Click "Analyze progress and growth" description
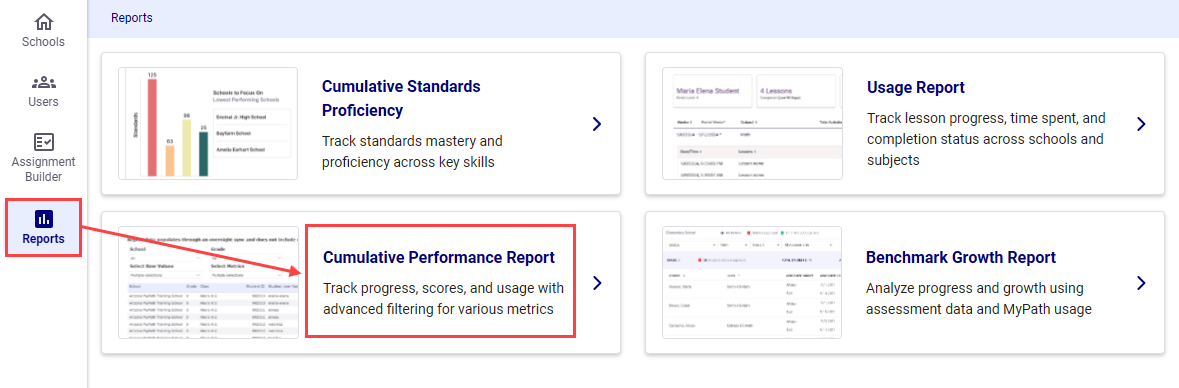The height and width of the screenshot is (388, 1179). coord(979,299)
